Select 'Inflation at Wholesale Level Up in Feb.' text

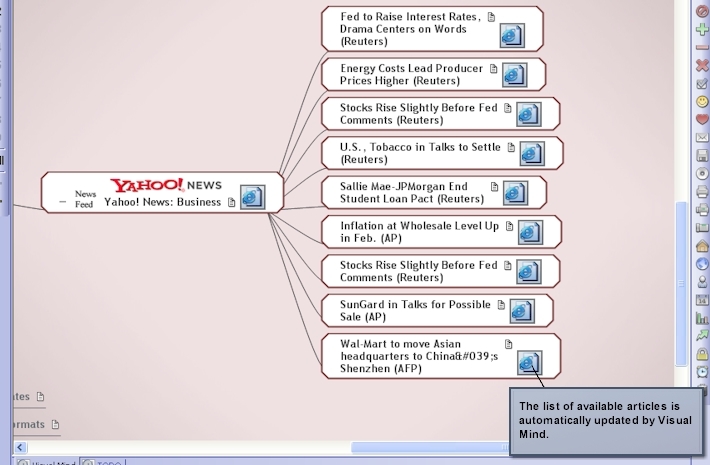pos(419,232)
